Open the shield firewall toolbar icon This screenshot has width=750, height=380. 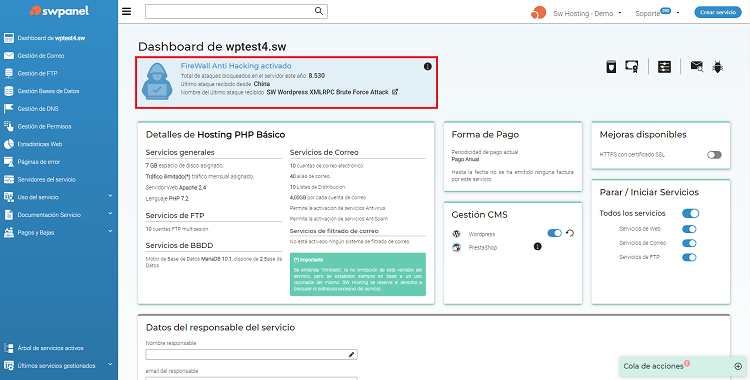611,67
